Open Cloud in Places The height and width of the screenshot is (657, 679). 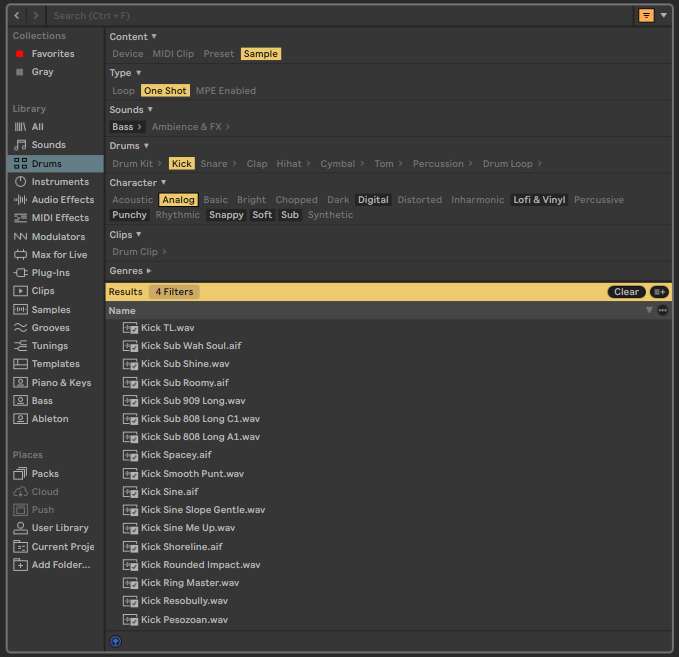(36, 492)
